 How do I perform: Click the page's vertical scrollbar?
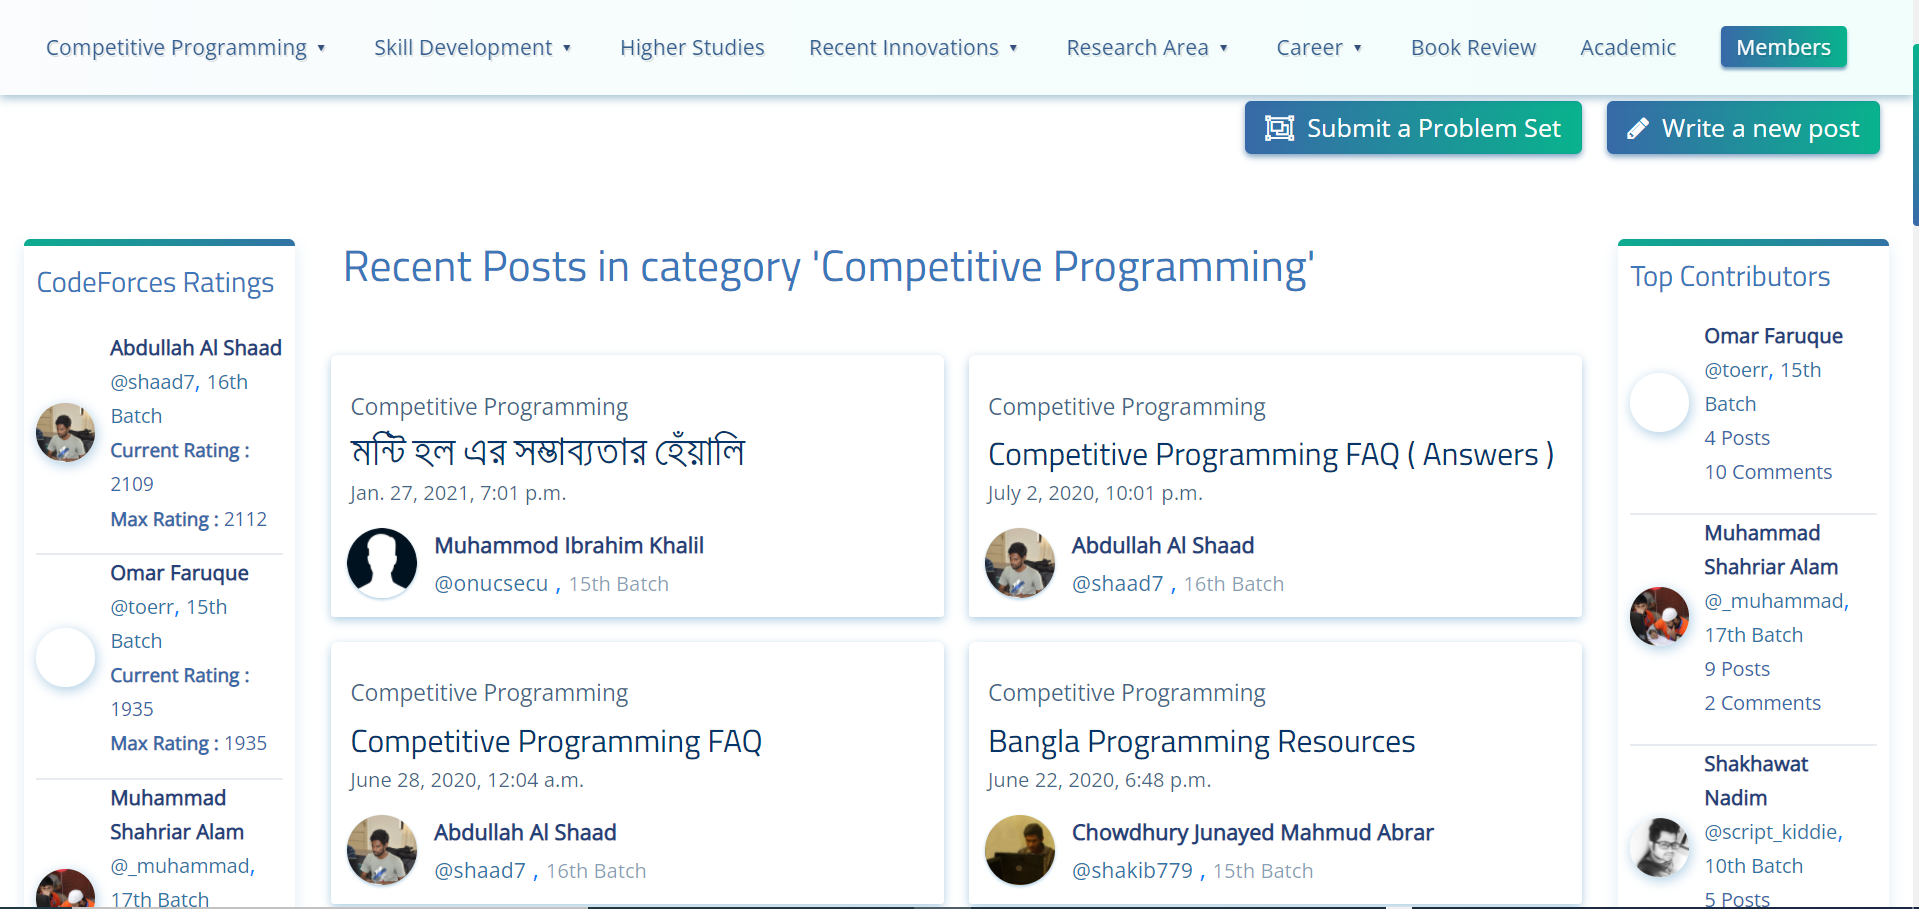click(1914, 135)
